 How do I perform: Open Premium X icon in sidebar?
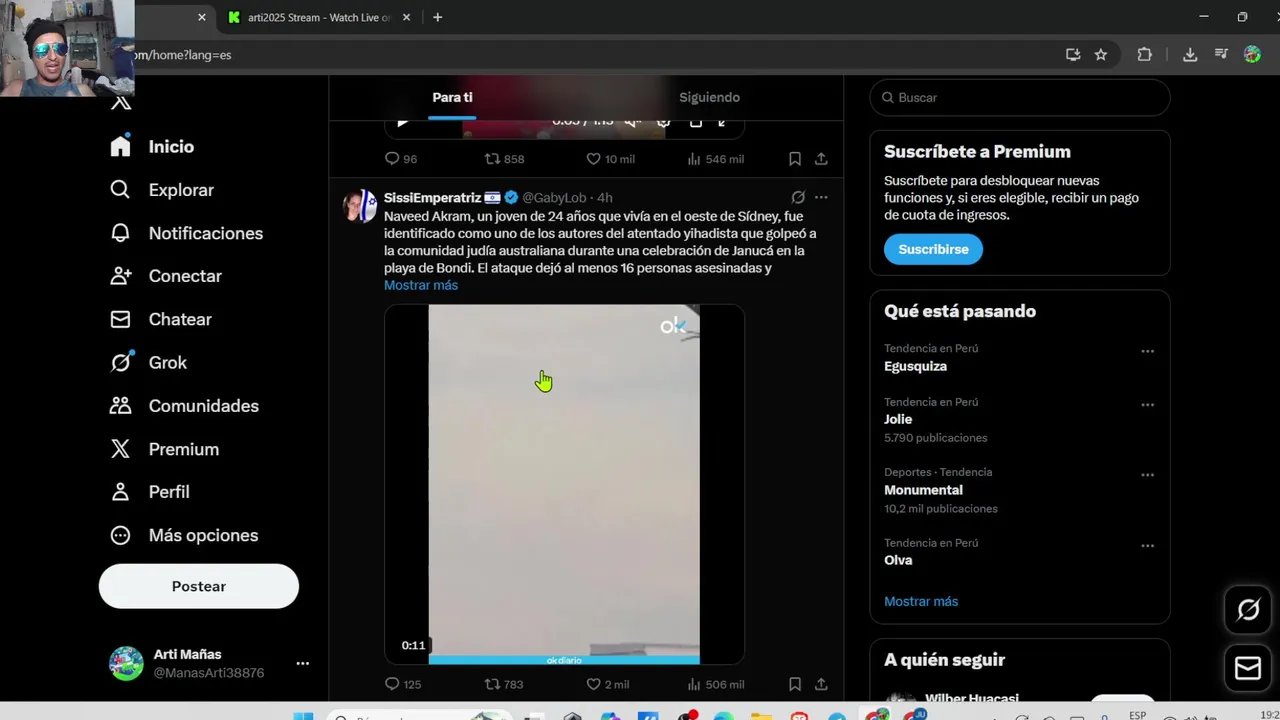[121, 449]
